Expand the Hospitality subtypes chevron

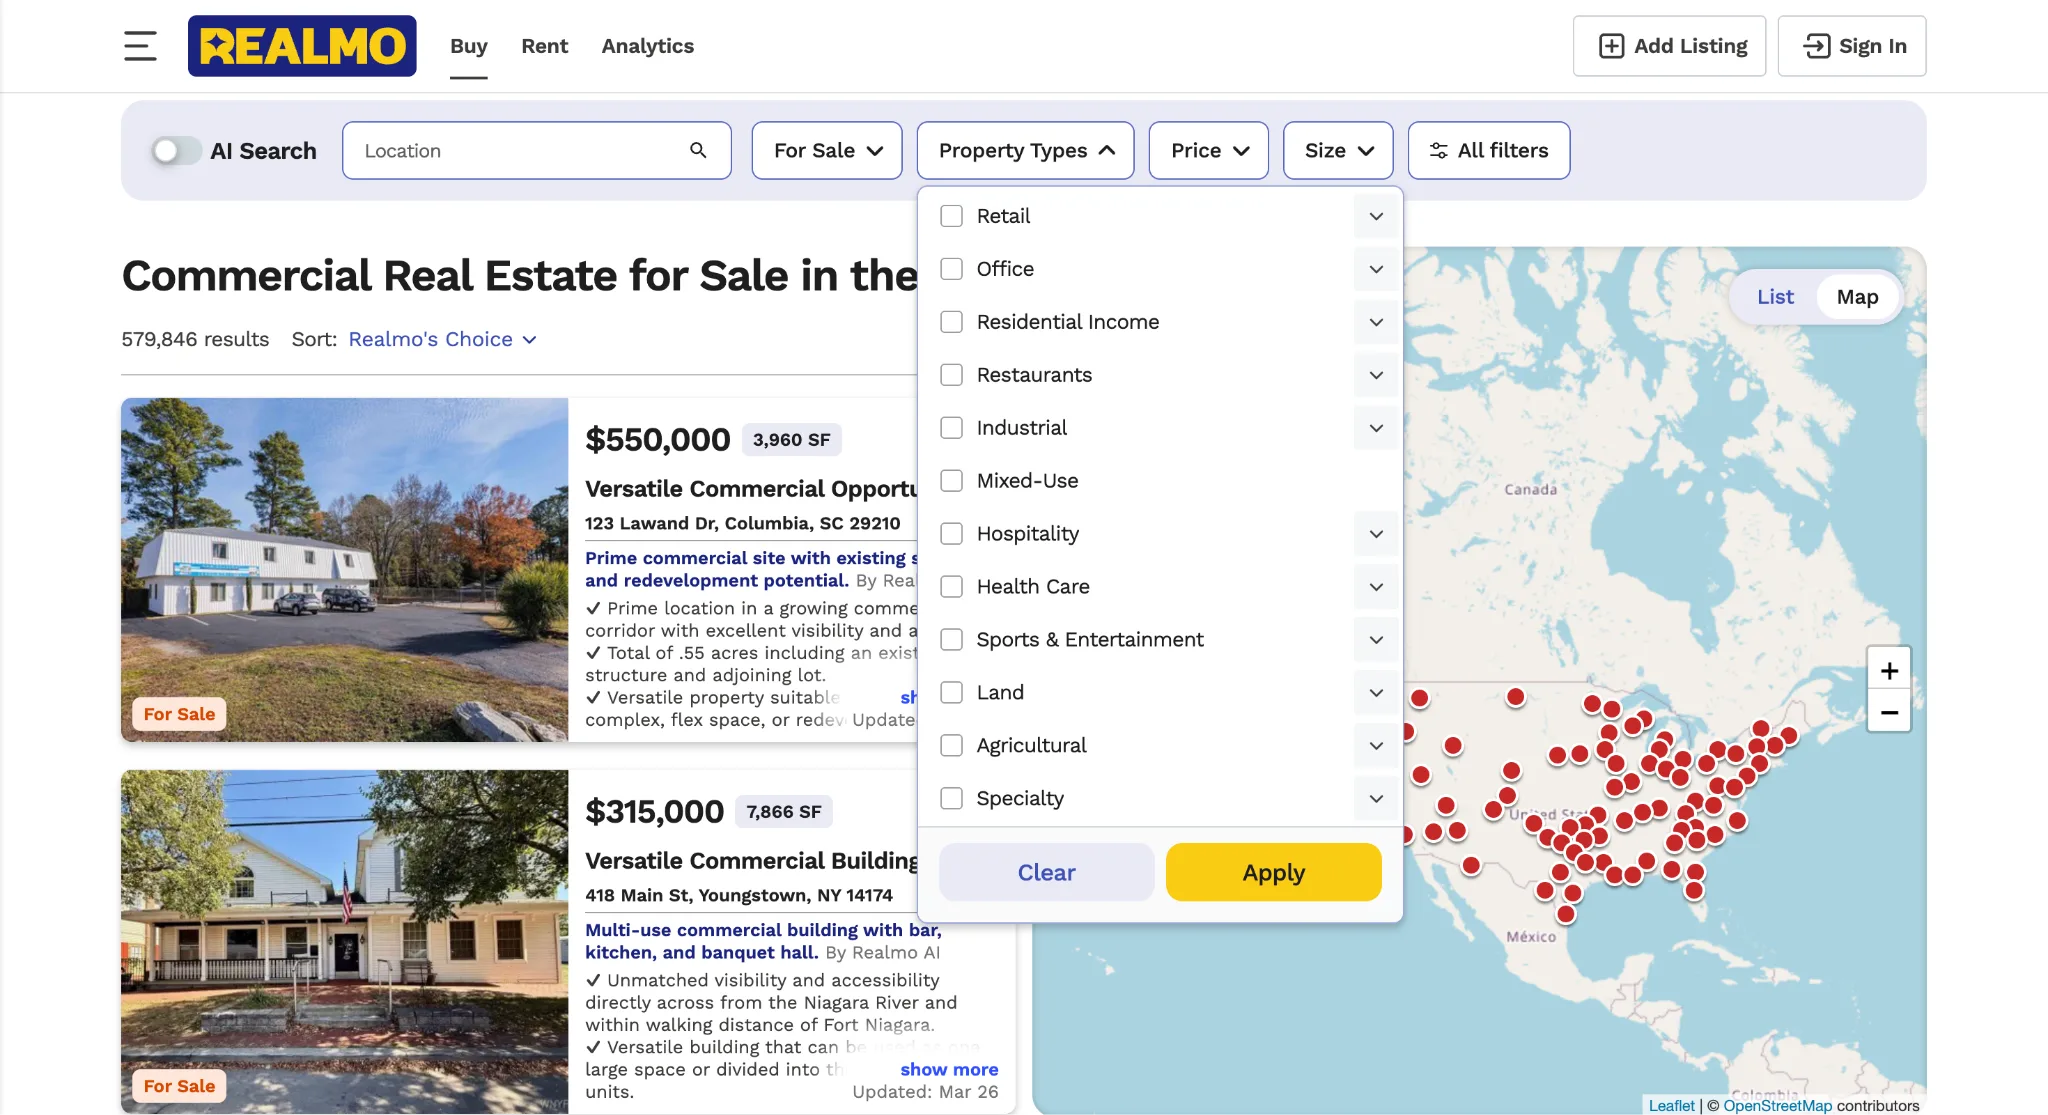point(1376,534)
